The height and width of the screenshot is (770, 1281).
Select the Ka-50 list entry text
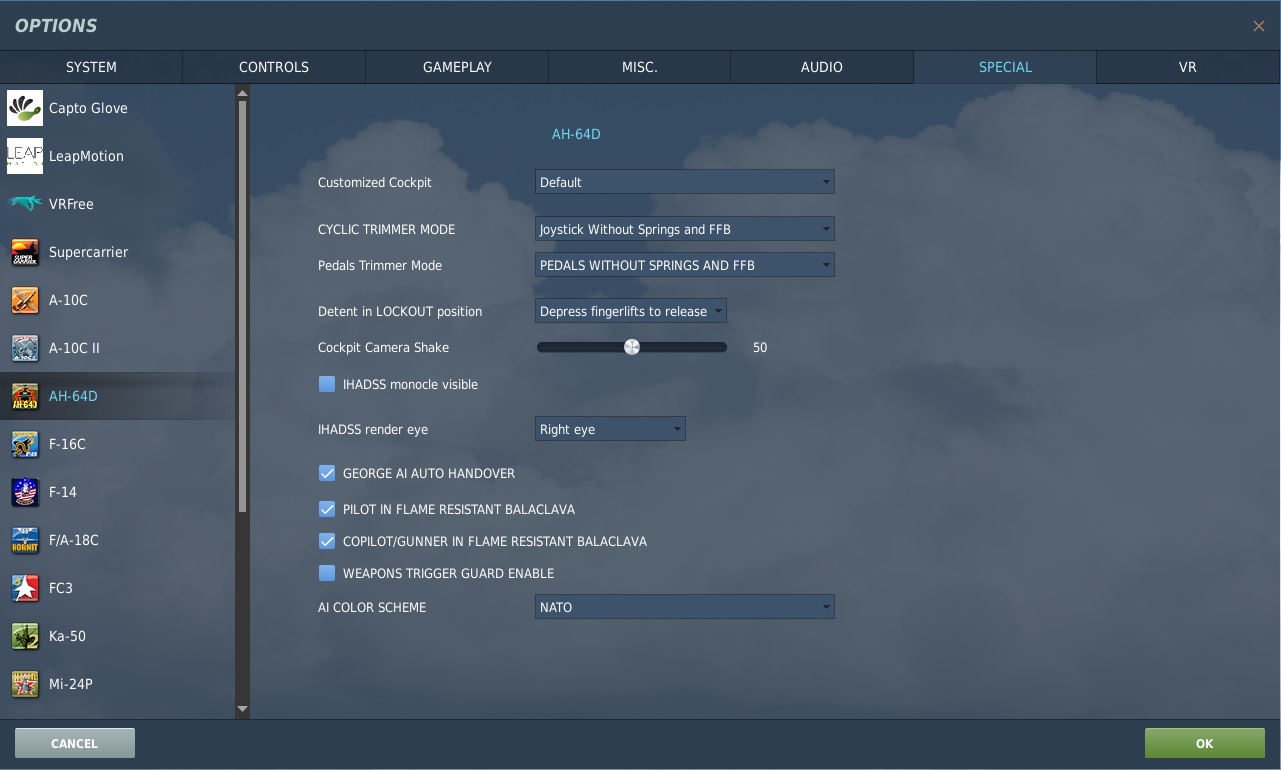[x=67, y=636]
